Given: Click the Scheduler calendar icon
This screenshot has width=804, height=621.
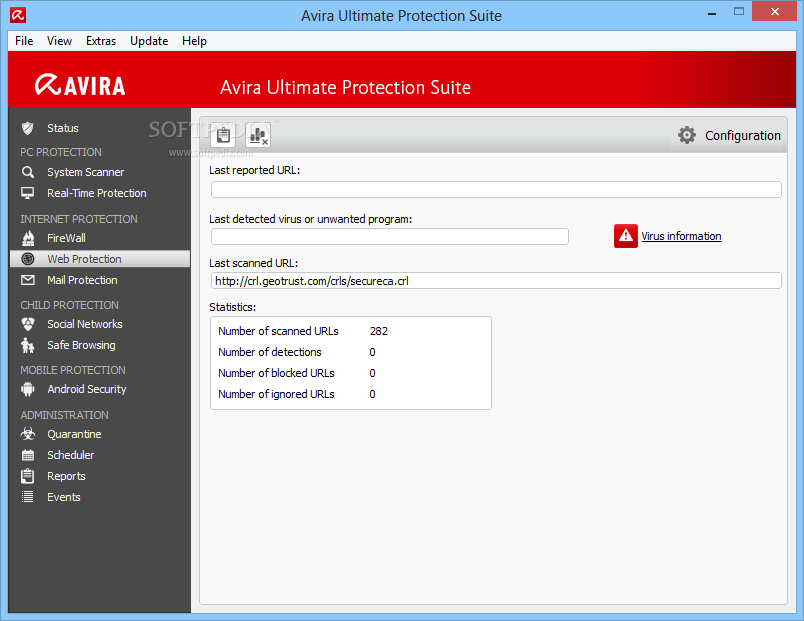Looking at the screenshot, I should 28,455.
